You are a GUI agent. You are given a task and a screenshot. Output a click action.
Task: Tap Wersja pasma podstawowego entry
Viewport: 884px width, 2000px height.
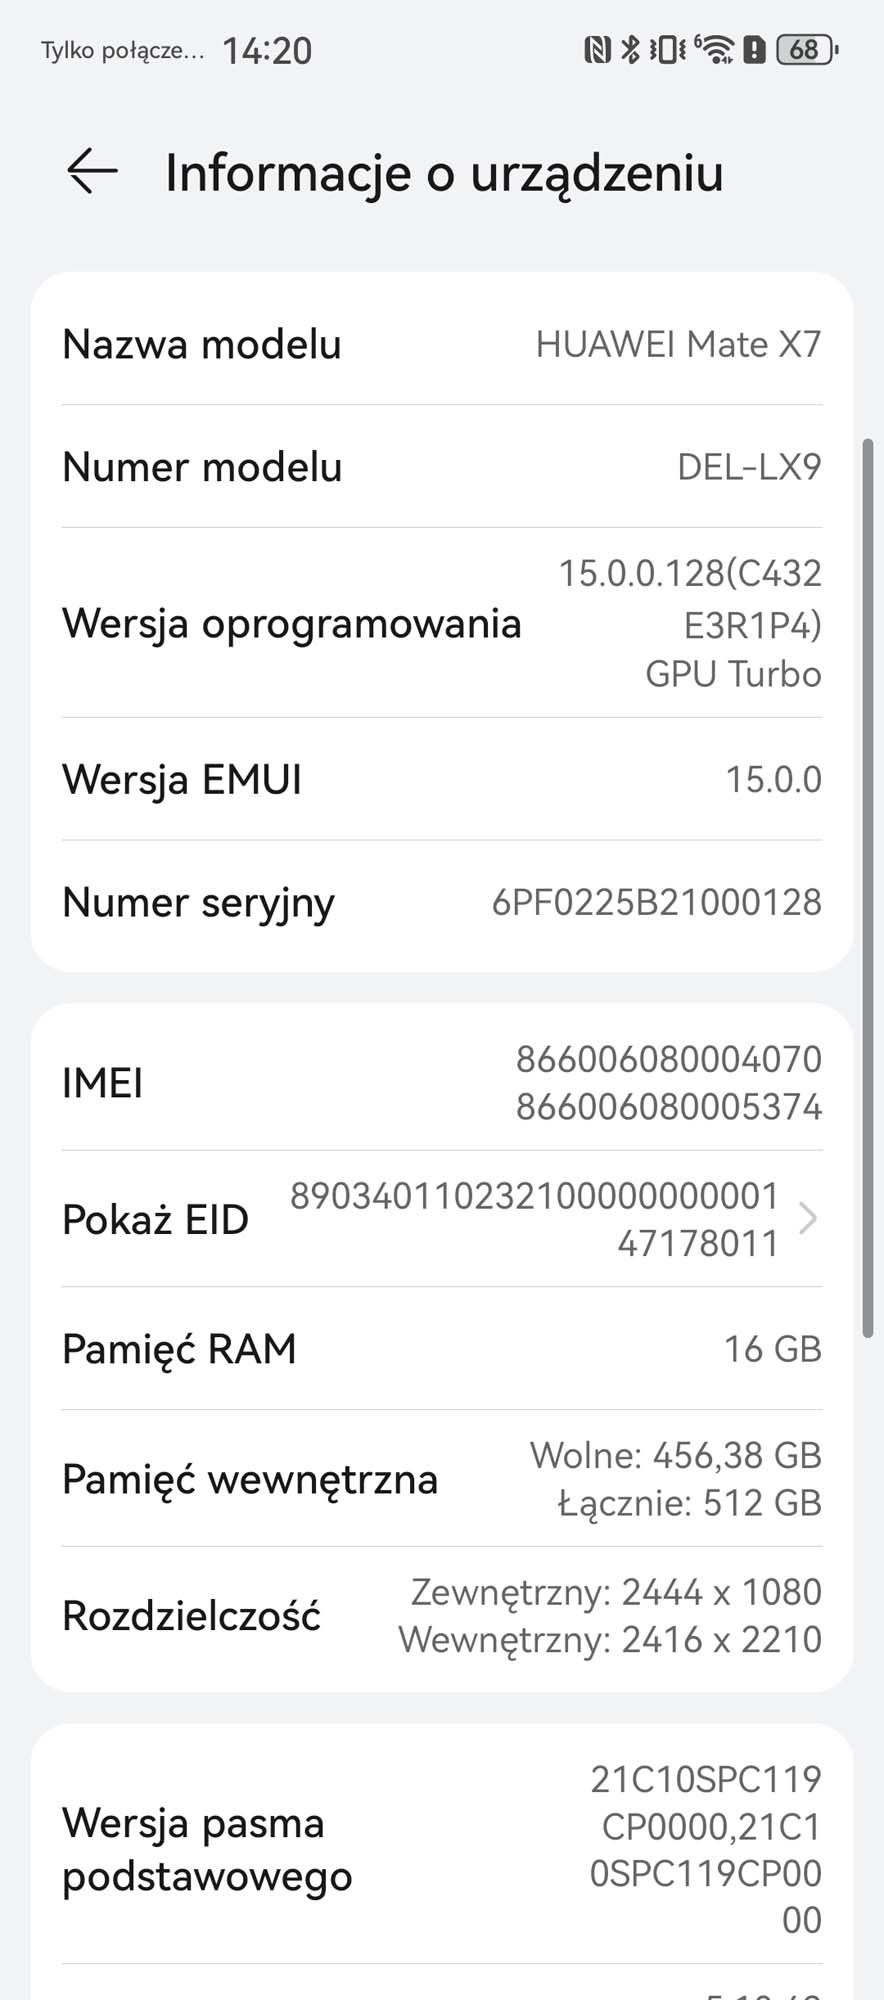(442, 1850)
